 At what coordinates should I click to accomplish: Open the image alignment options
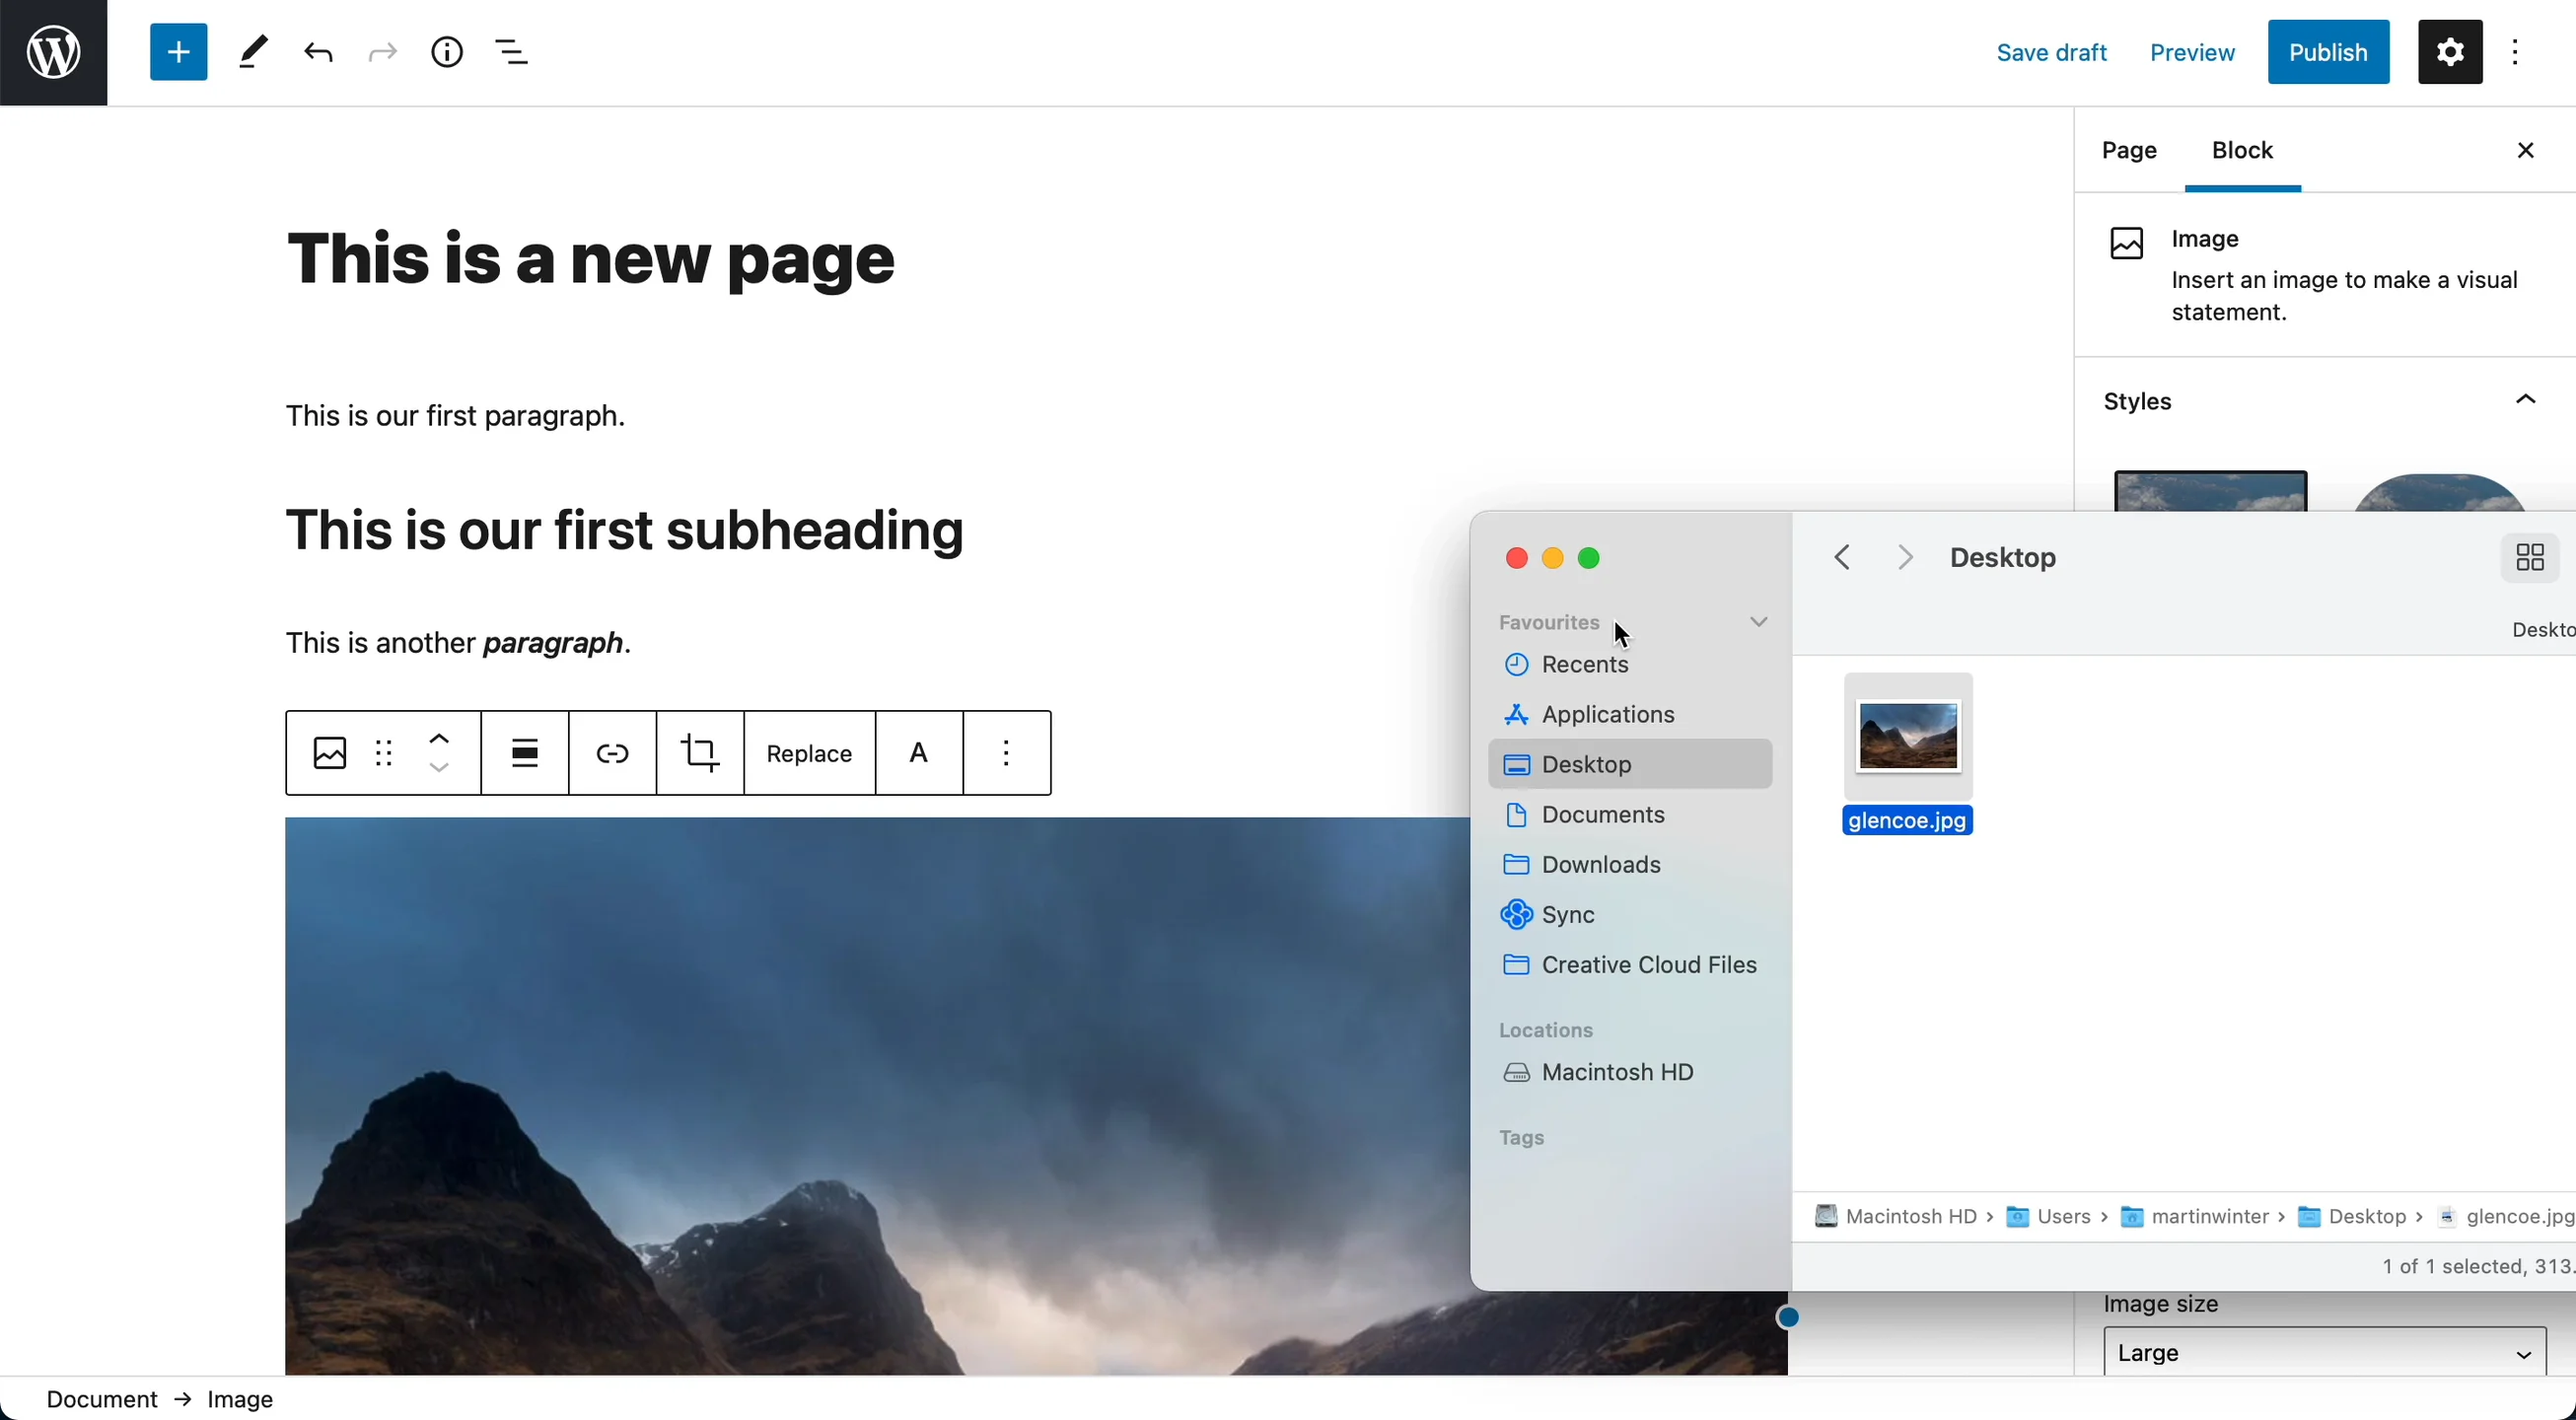tap(525, 753)
